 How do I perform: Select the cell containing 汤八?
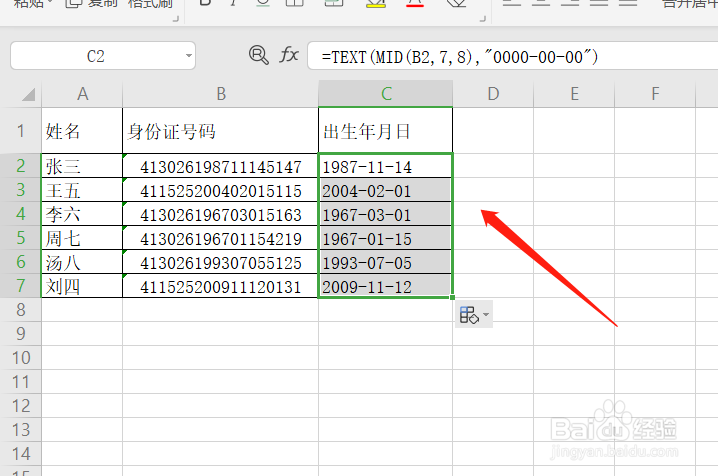82,262
